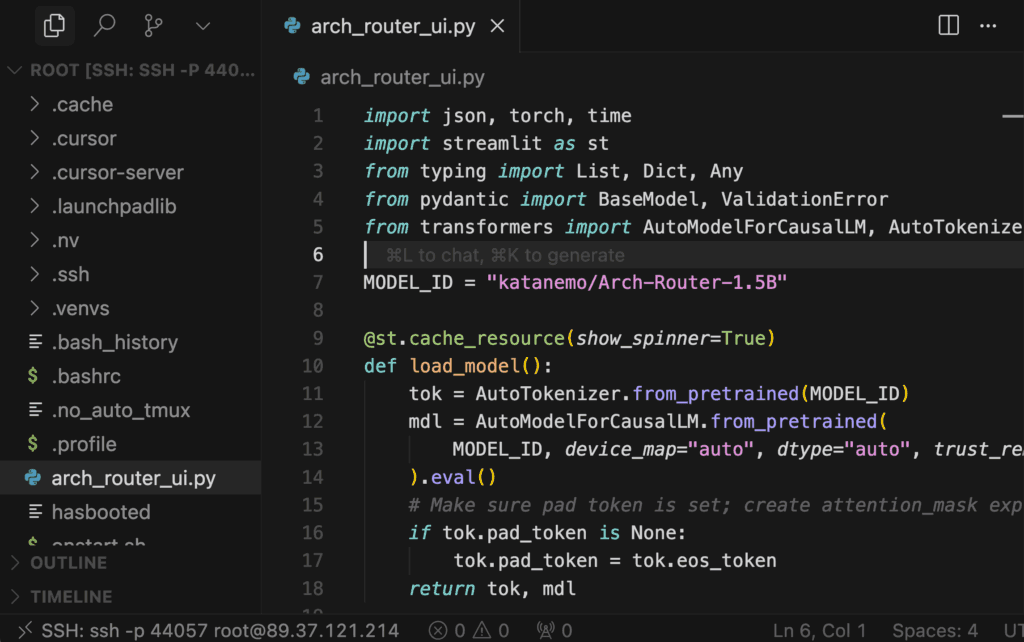Open the Source Control icon
Image resolution: width=1024 pixels, height=642 pixels.
(x=153, y=26)
